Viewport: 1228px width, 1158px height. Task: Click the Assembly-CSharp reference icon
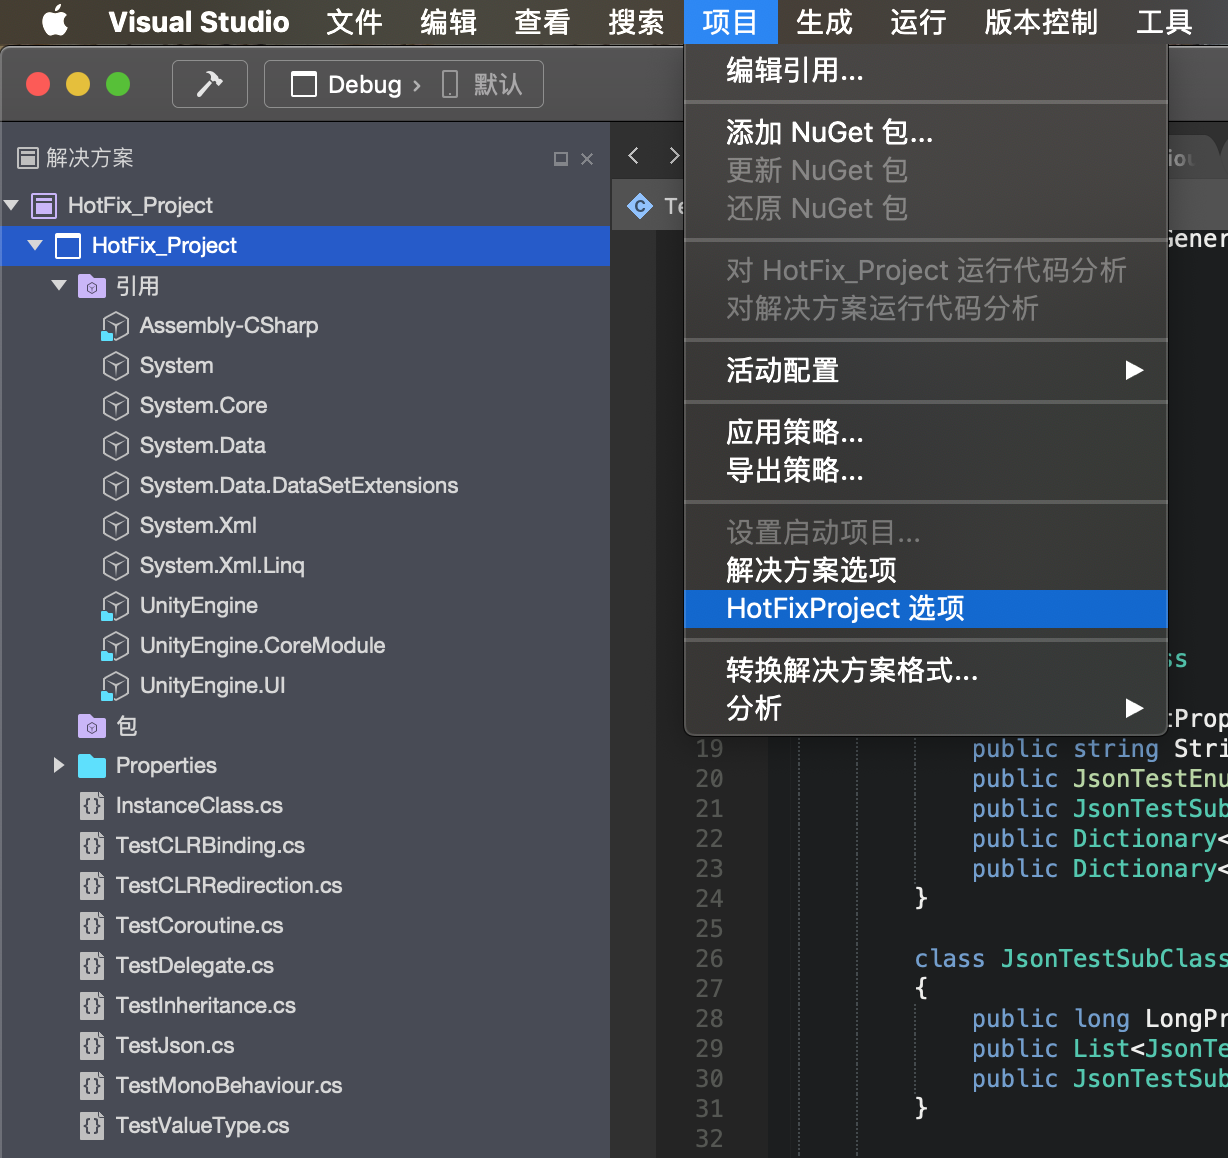pyautogui.click(x=116, y=326)
